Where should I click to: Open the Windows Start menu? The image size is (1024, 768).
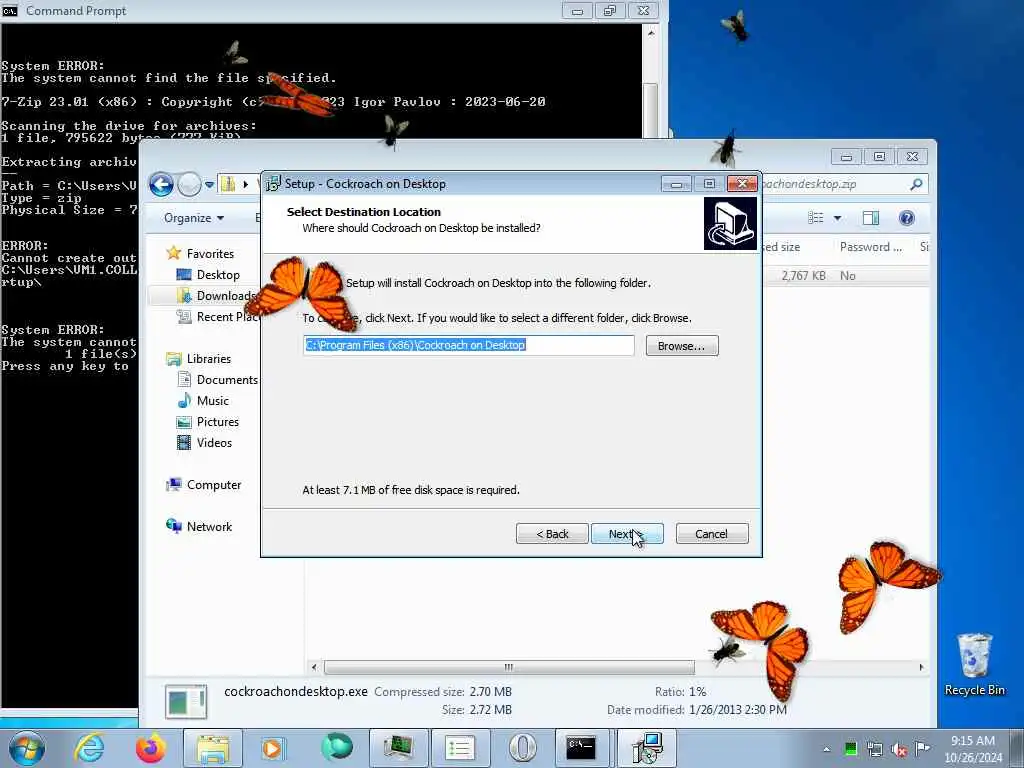[x=27, y=748]
